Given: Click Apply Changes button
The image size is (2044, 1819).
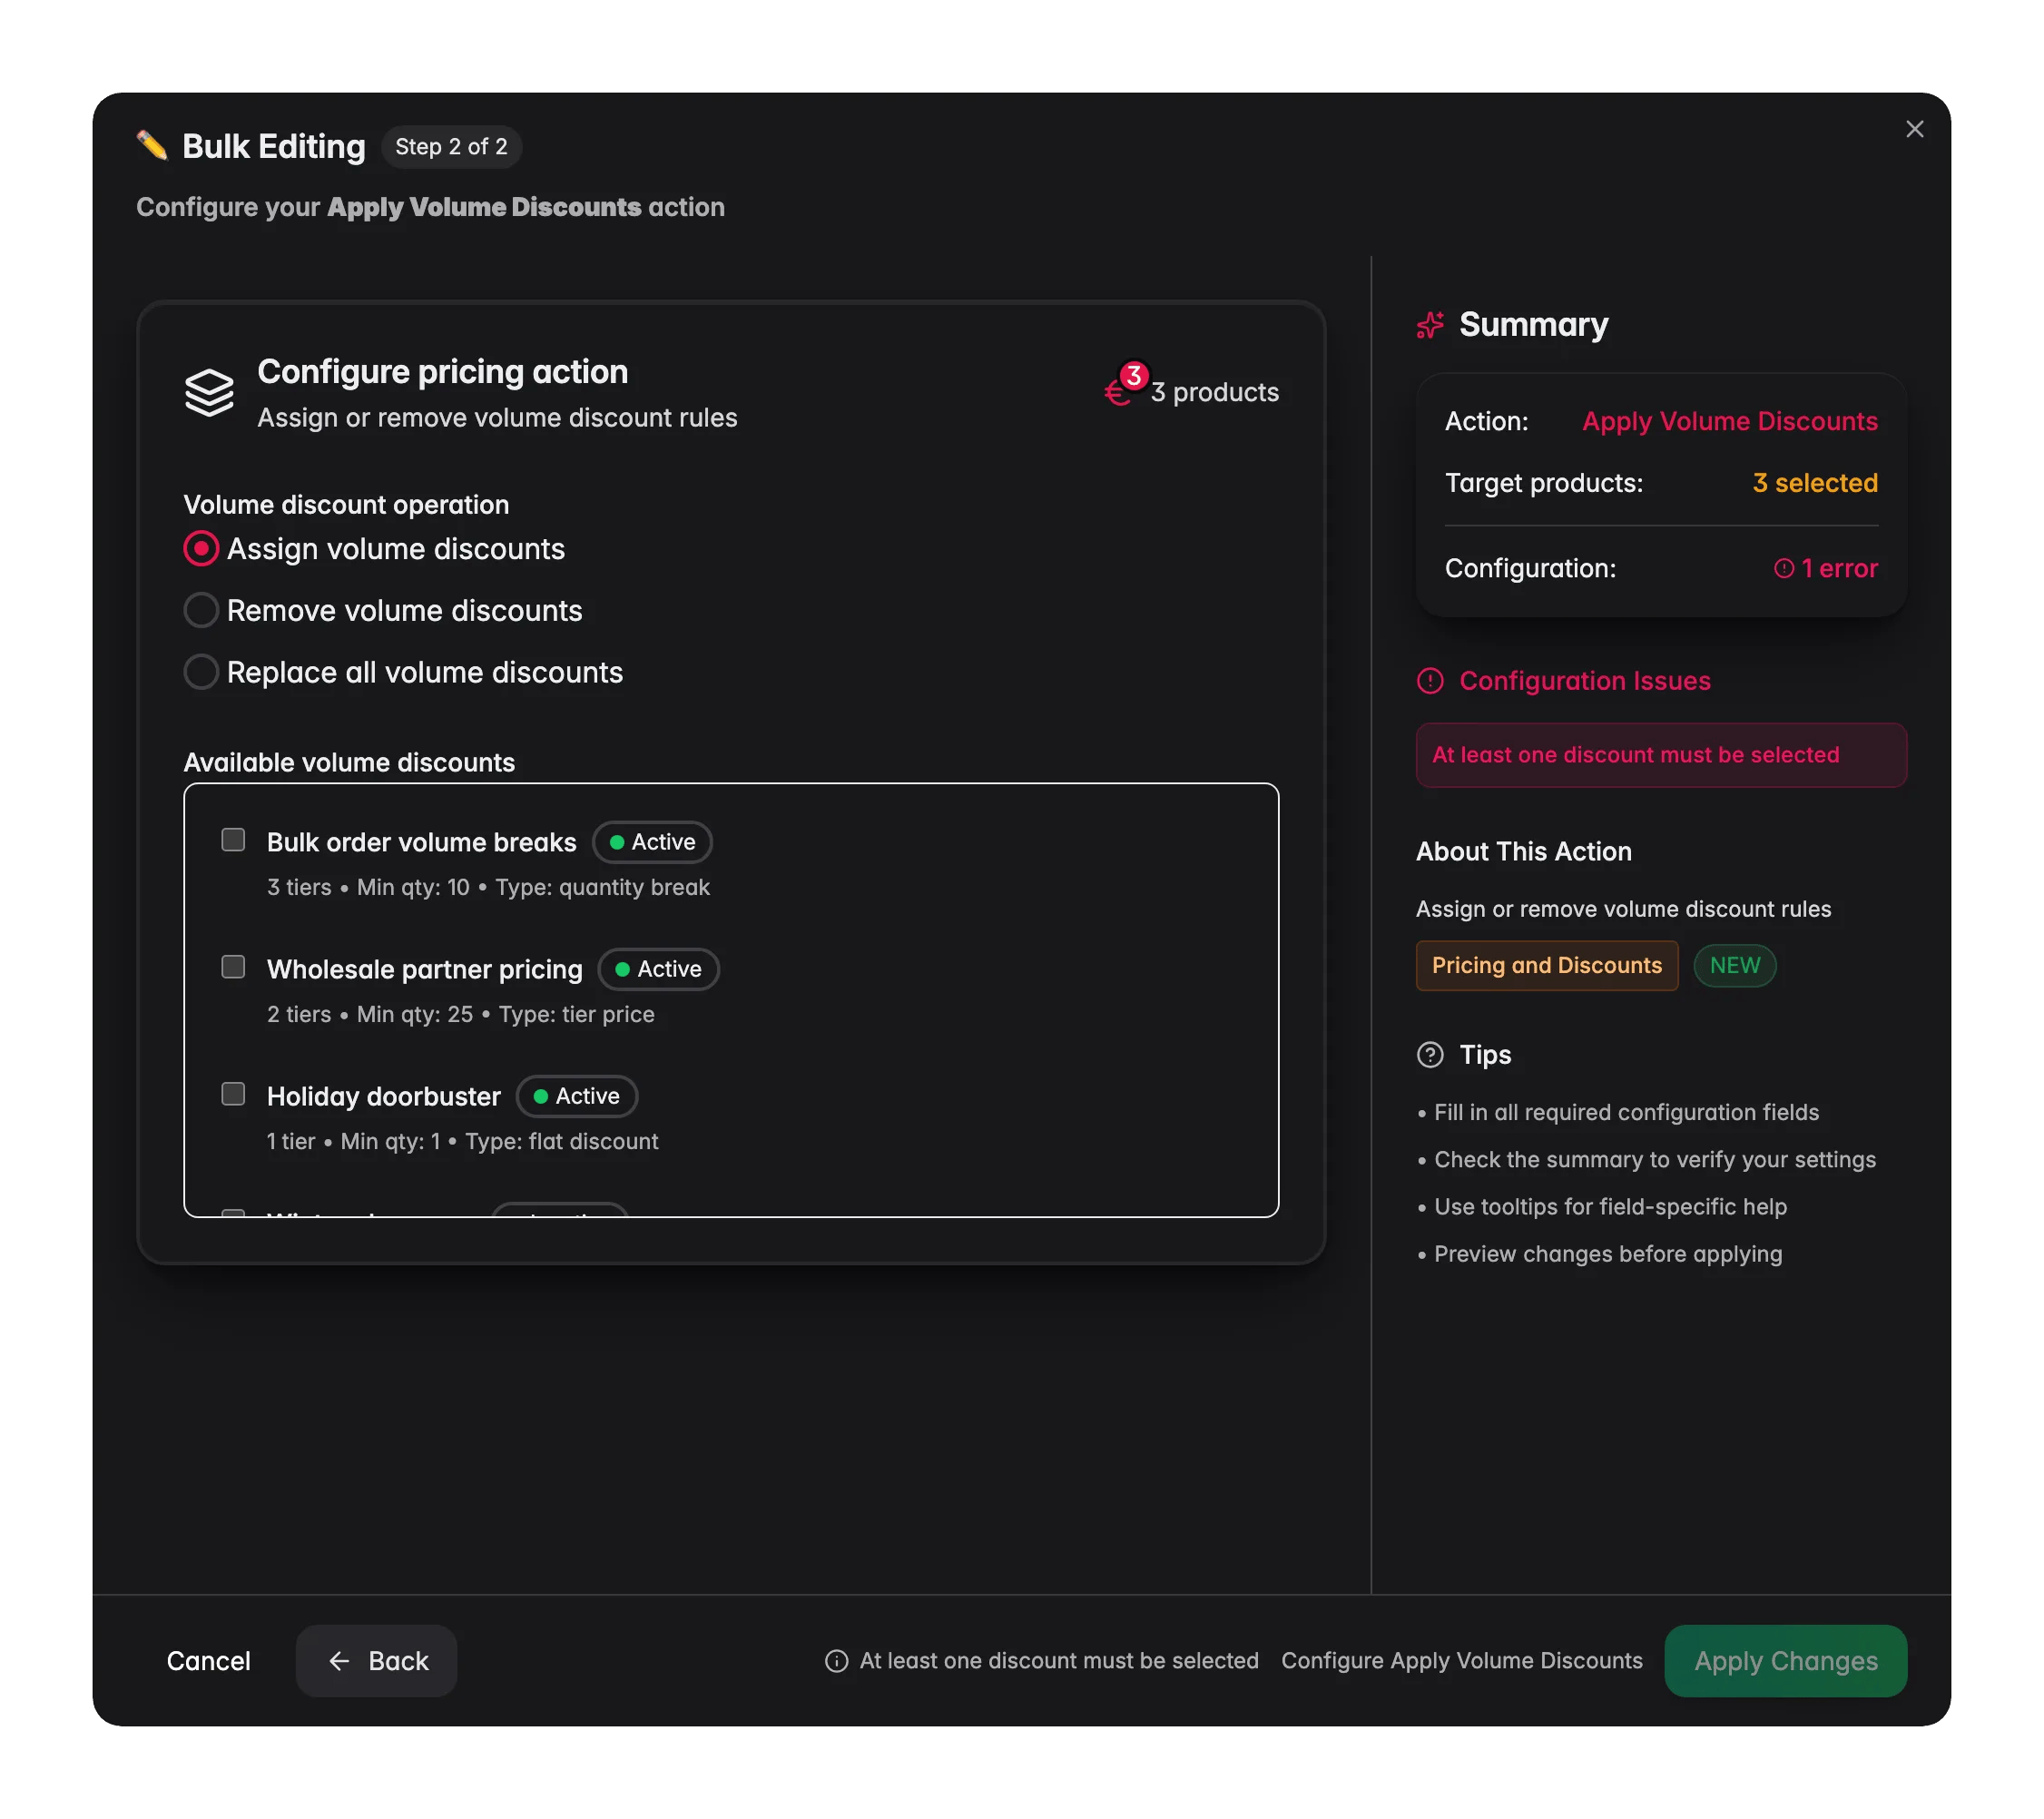Looking at the screenshot, I should tap(1786, 1661).
